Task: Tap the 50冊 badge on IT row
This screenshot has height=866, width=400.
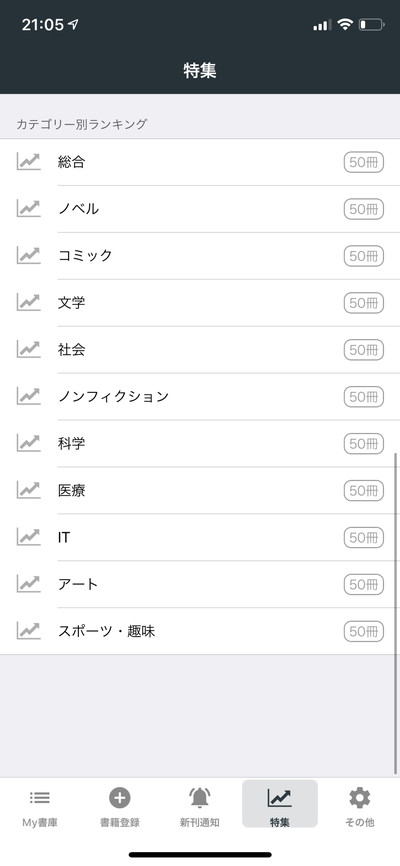Action: (364, 537)
